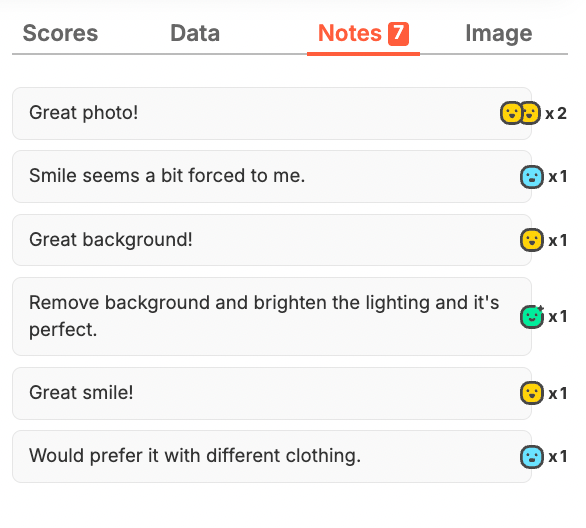Select the 'Great photo!' note
The height and width of the screenshot is (528, 586).
(x=272, y=114)
